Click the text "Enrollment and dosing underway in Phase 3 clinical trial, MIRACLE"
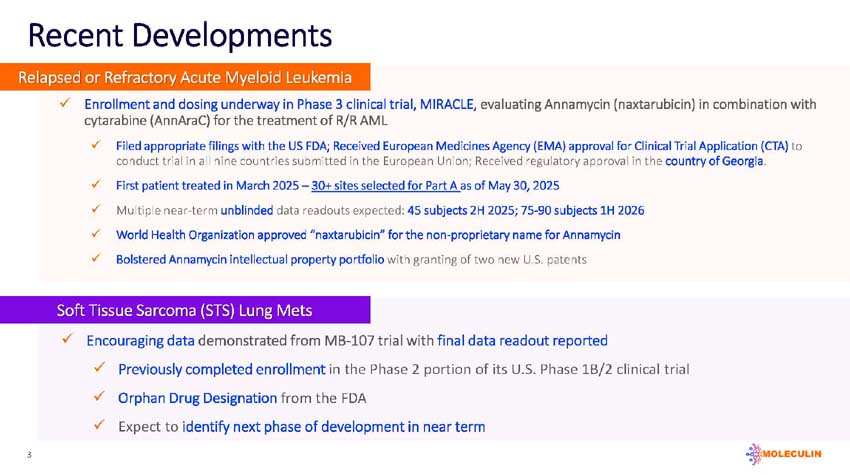850x475 pixels. tap(280, 104)
